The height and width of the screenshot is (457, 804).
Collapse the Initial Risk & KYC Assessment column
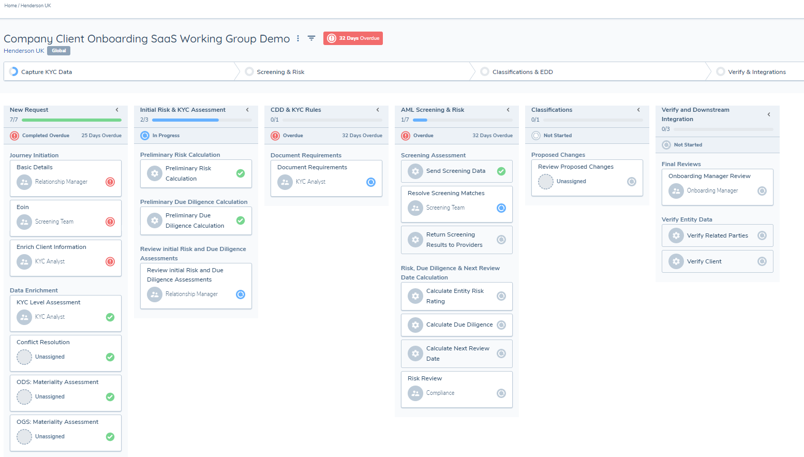[247, 110]
